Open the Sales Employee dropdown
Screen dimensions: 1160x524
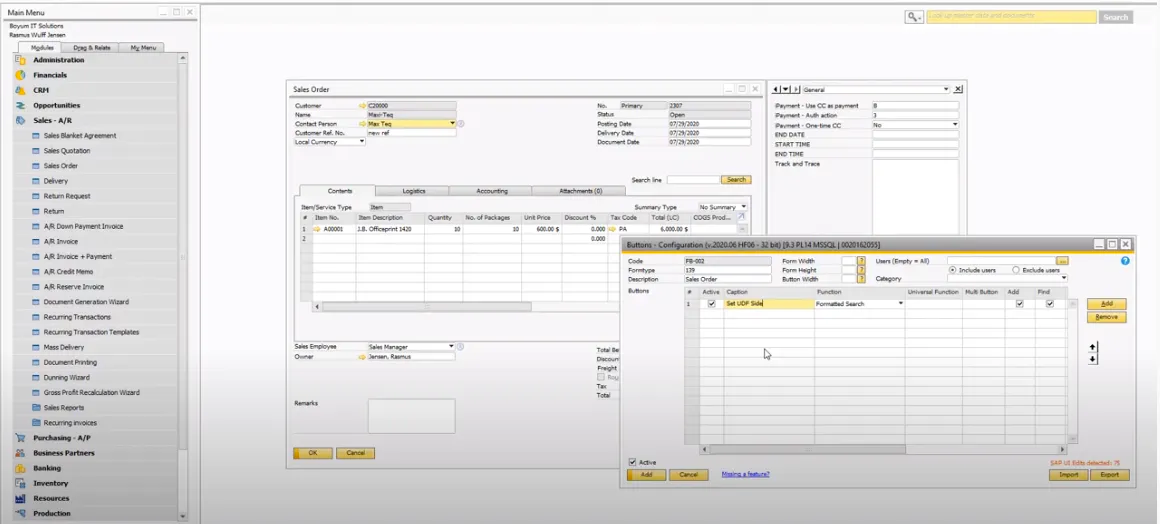[x=451, y=346]
